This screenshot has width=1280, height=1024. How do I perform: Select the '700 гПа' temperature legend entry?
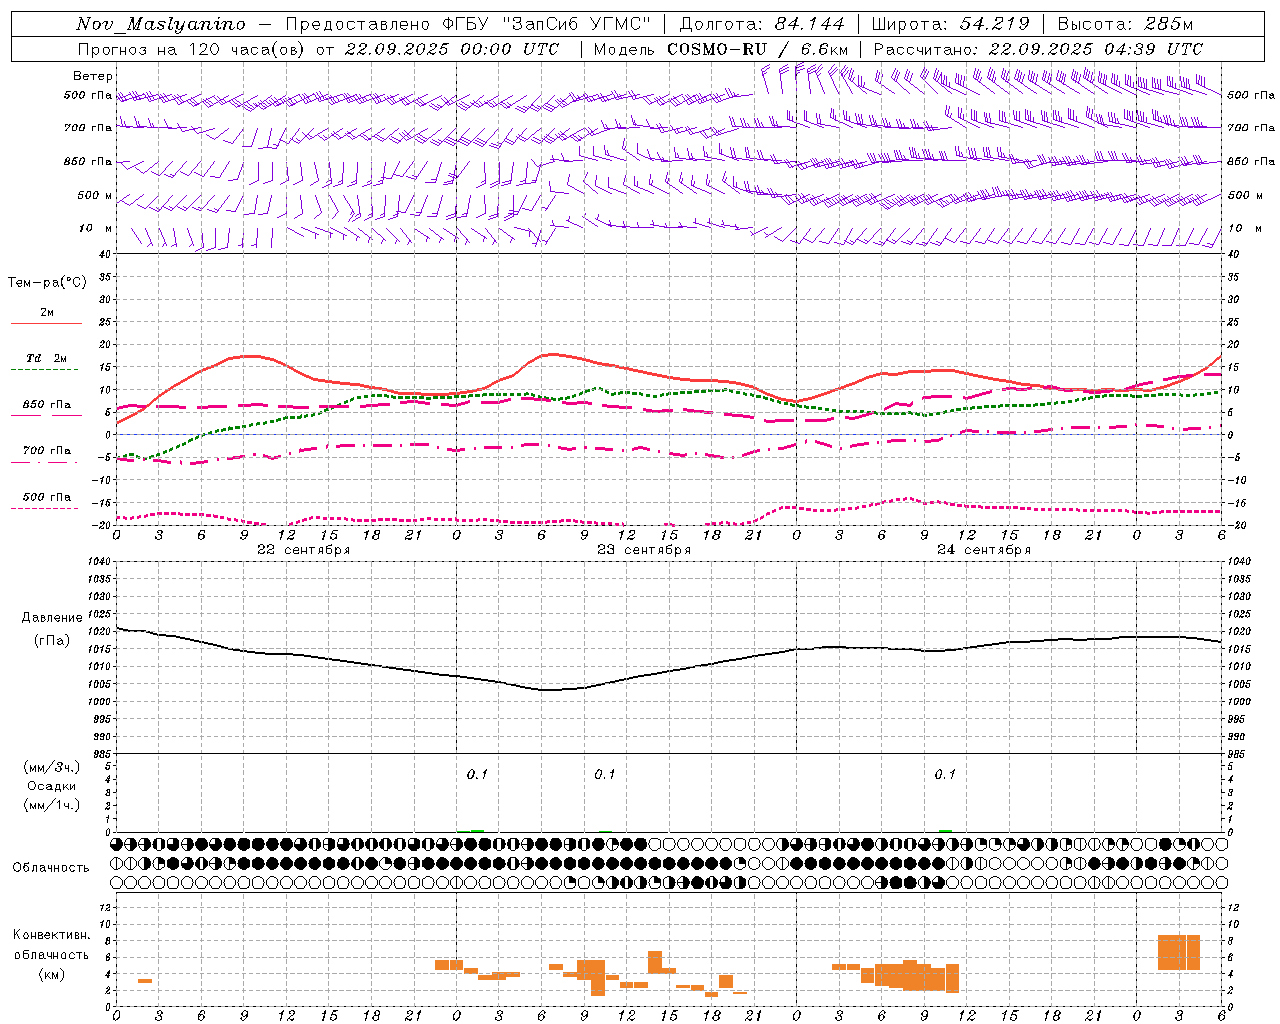tap(46, 450)
